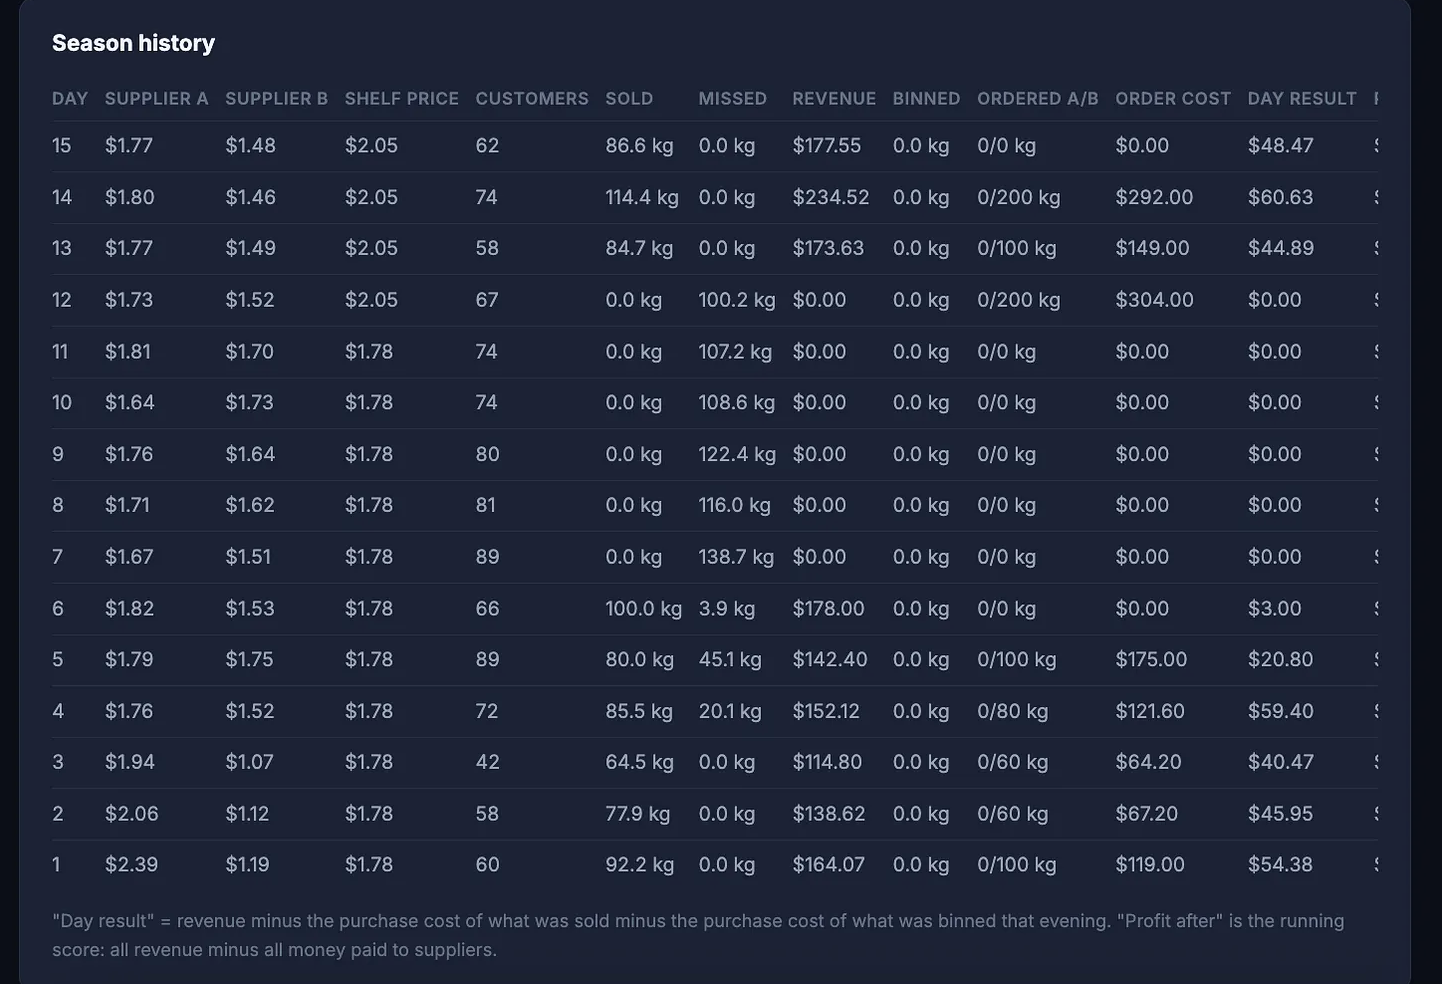
Task: Click the supplier A price '$1.94'
Action: click(x=130, y=763)
